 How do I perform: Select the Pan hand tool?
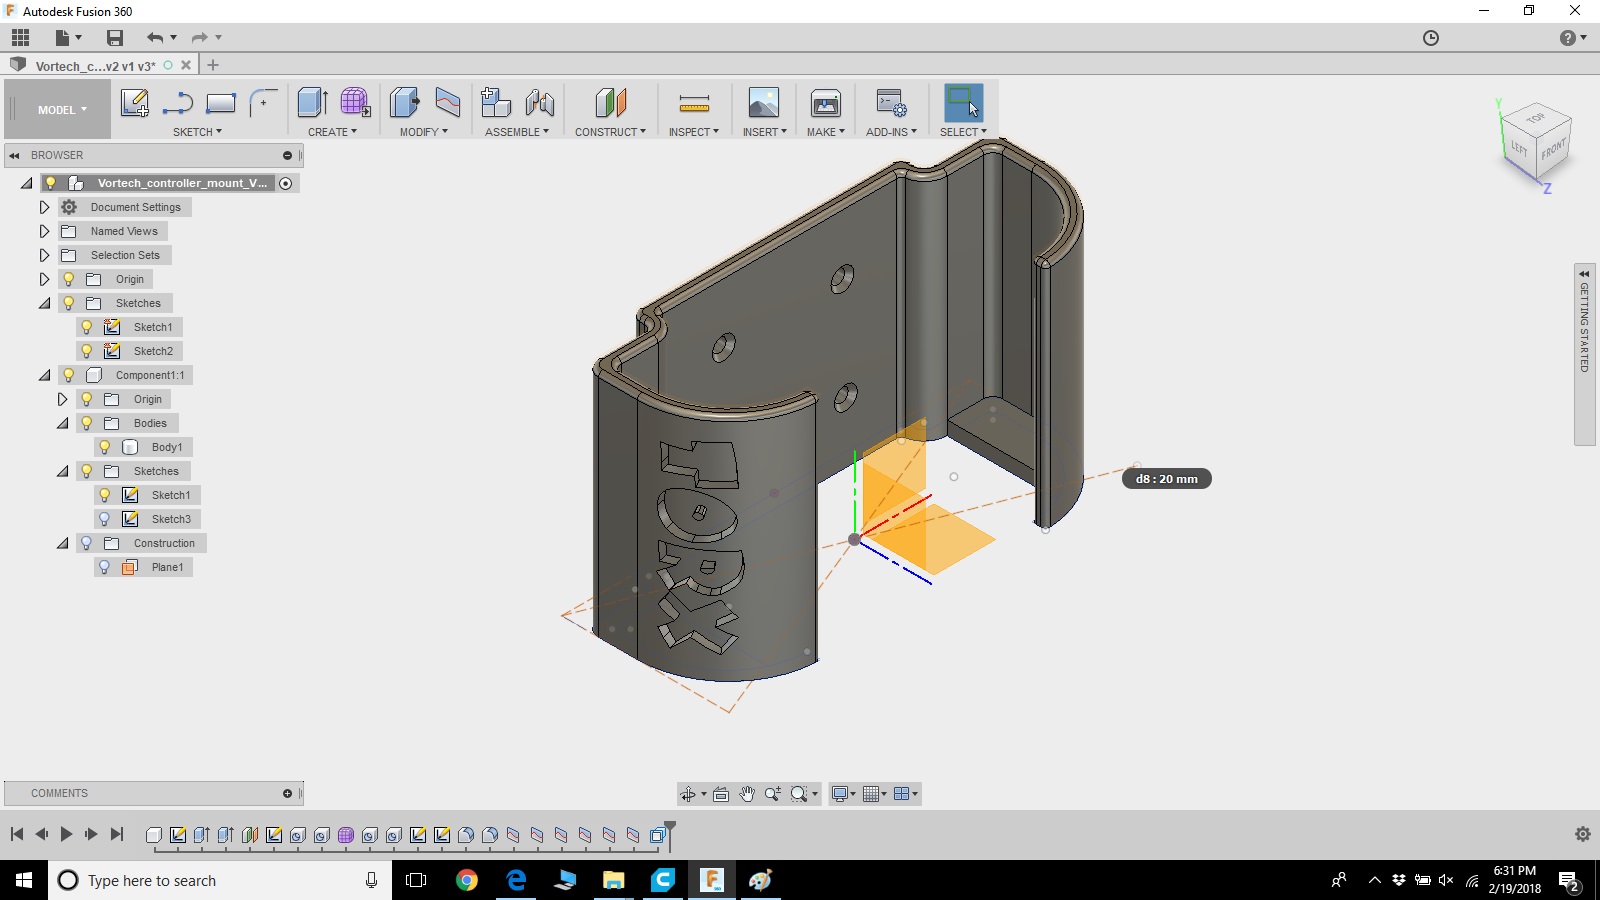pos(747,794)
